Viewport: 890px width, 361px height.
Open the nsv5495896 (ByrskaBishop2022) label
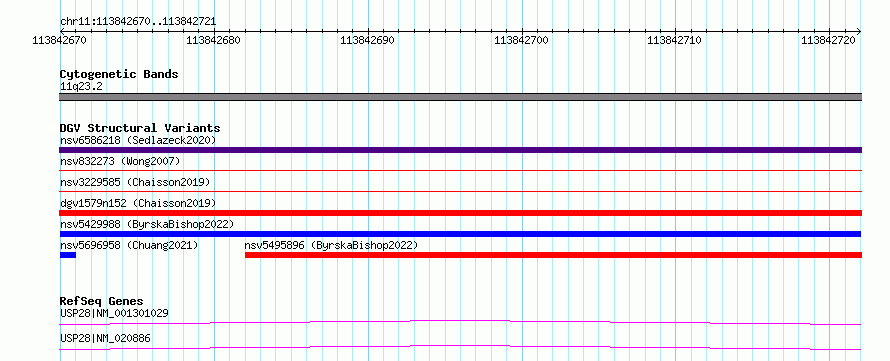[331, 245]
